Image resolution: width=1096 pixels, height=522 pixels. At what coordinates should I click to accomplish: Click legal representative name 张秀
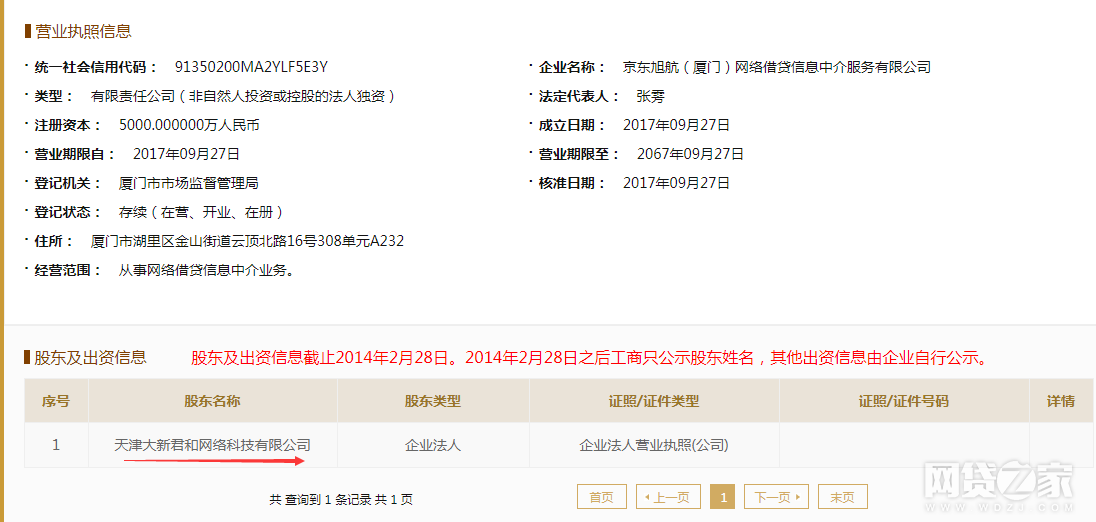[x=650, y=96]
